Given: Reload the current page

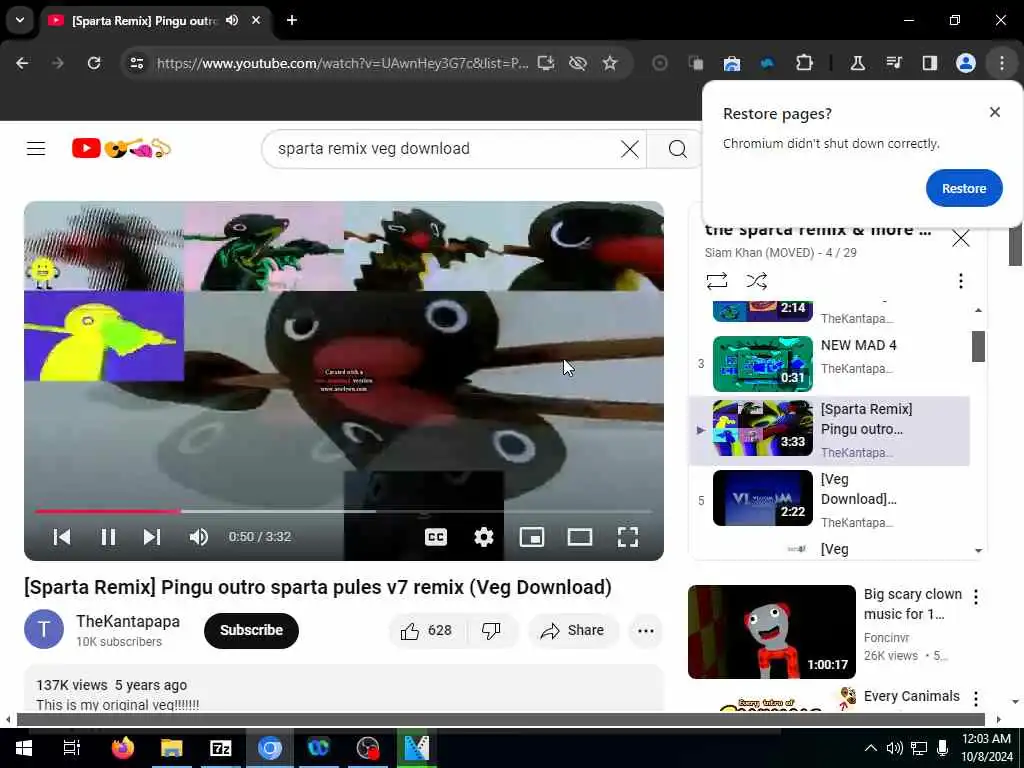Looking at the screenshot, I should 94,63.
